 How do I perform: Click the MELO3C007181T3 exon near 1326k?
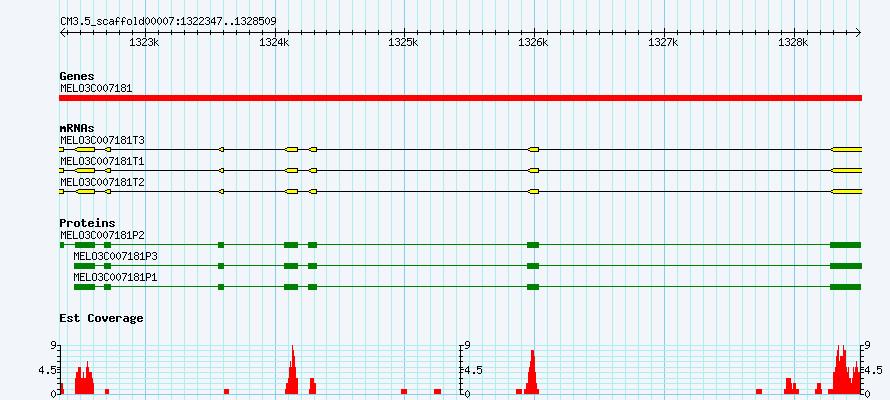(533, 149)
